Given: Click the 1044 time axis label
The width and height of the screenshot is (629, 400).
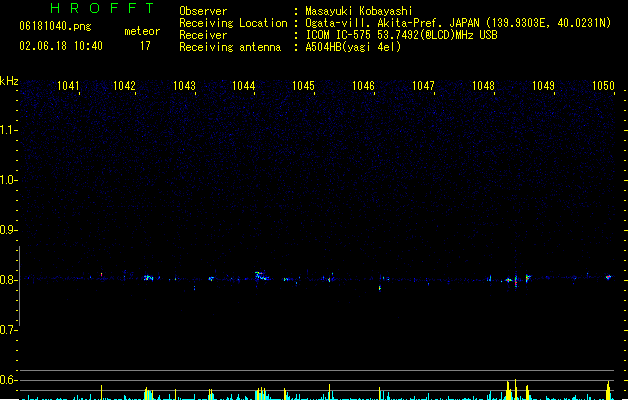Looking at the screenshot, I should pos(244,86).
